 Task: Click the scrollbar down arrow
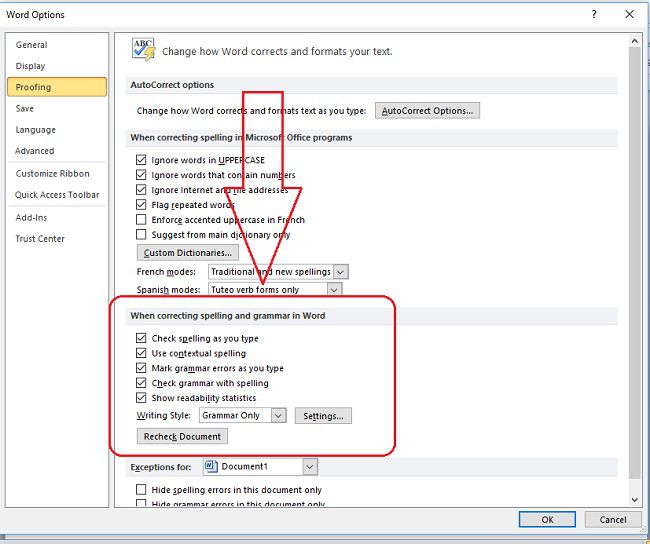point(635,500)
